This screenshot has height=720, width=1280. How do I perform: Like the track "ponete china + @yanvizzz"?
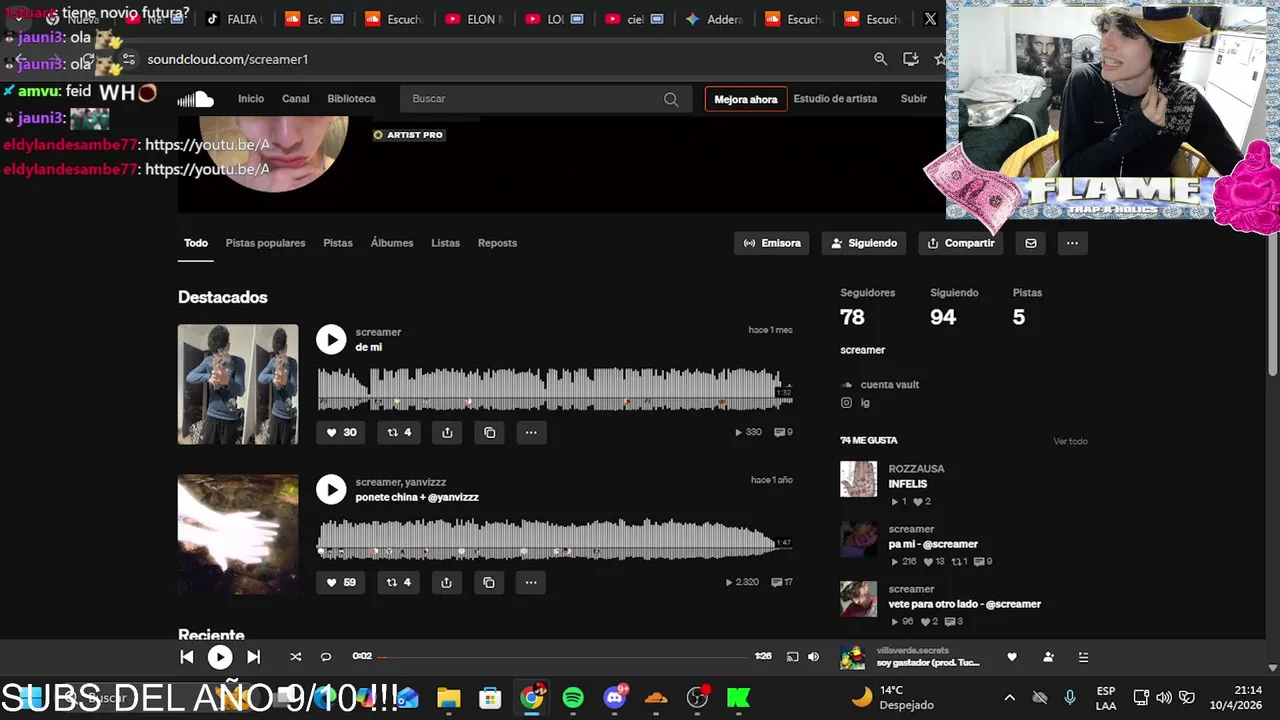point(341,582)
